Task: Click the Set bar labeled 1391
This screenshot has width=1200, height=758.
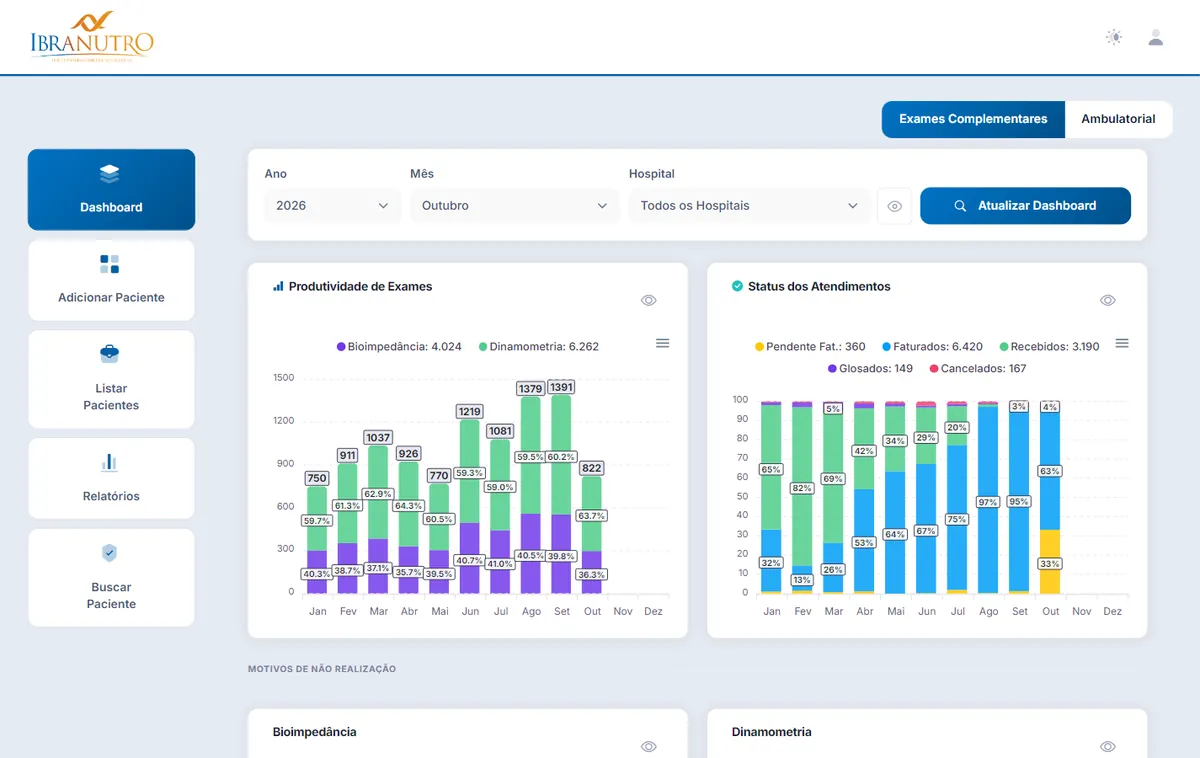Action: tap(562, 494)
